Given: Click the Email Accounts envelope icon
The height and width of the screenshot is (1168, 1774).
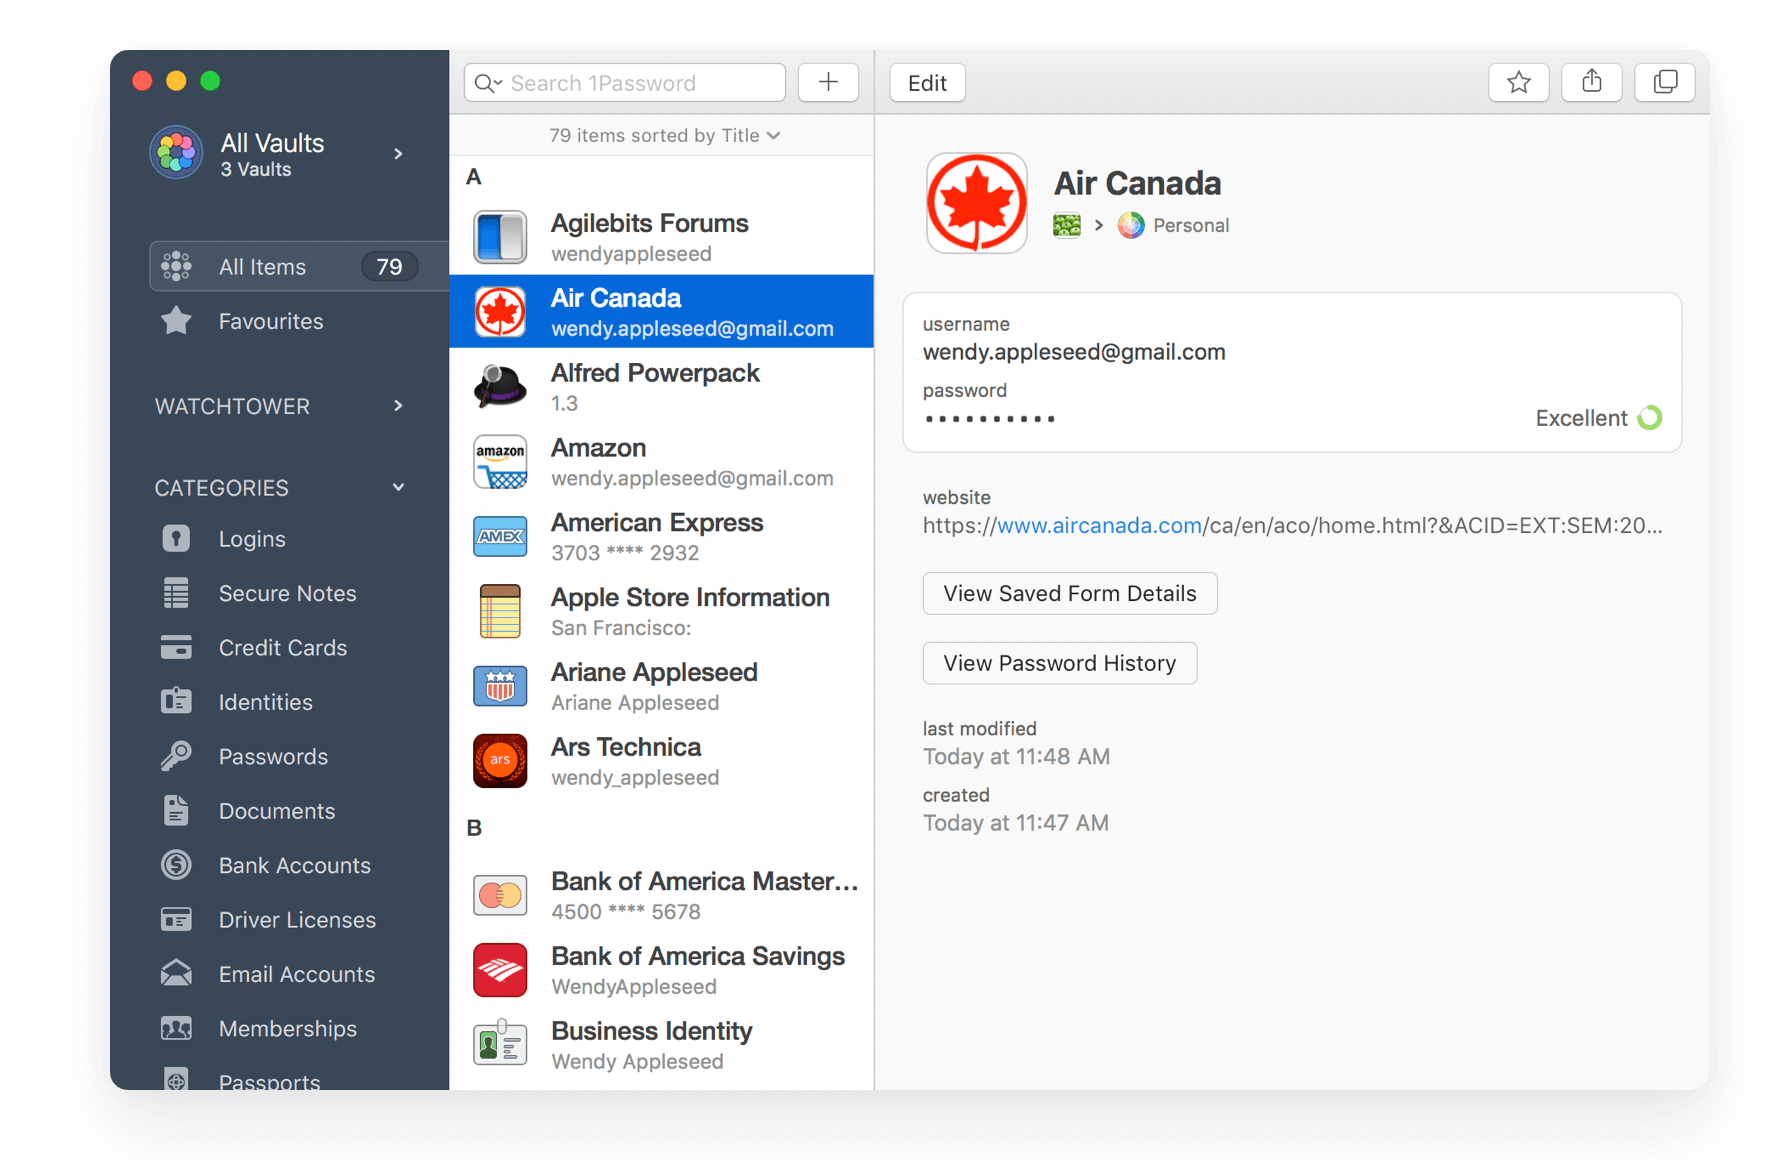Looking at the screenshot, I should pyautogui.click(x=176, y=974).
